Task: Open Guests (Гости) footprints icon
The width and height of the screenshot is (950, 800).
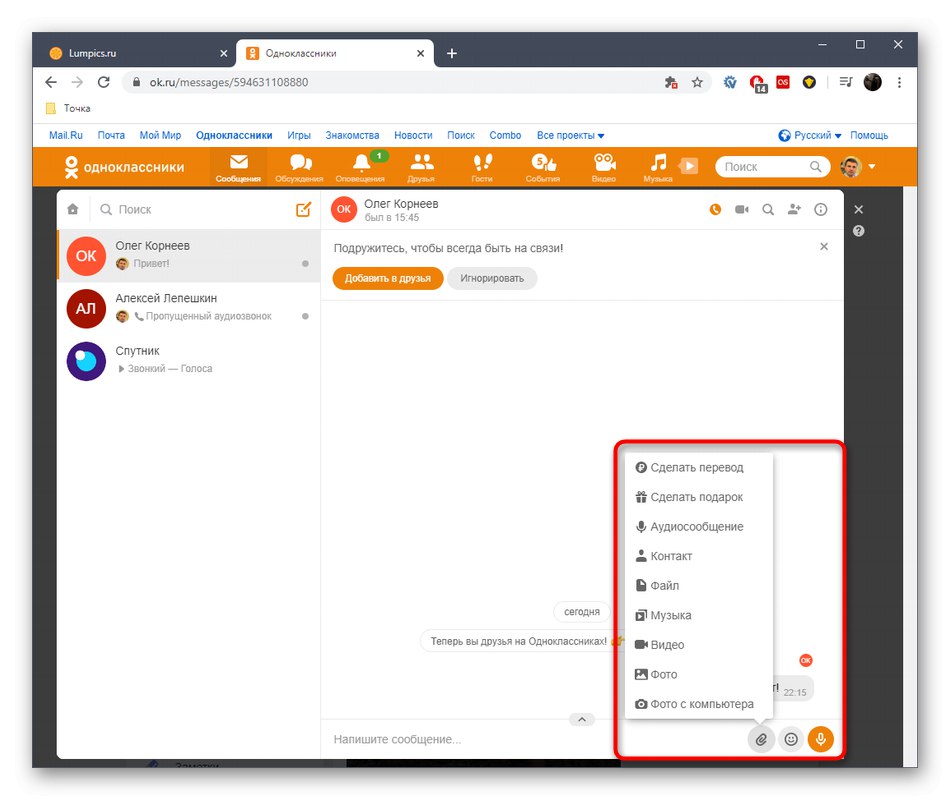Action: (482, 167)
